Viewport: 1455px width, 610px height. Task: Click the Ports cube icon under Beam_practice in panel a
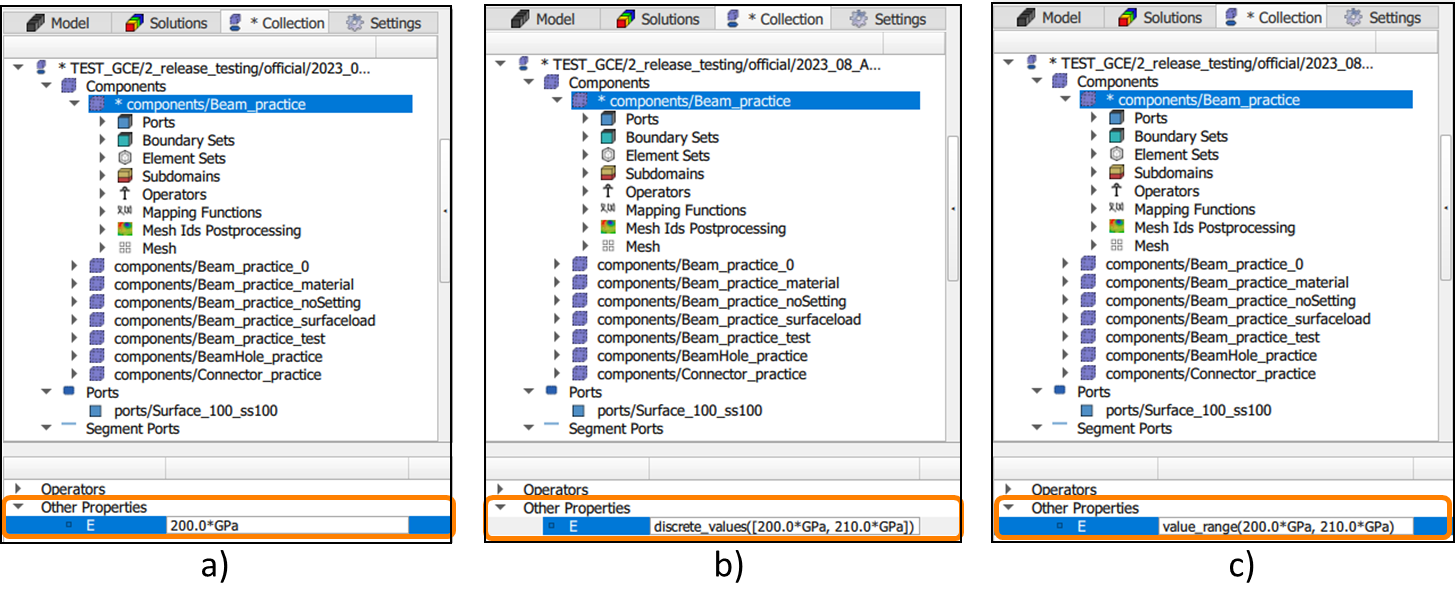pyautogui.click(x=125, y=122)
